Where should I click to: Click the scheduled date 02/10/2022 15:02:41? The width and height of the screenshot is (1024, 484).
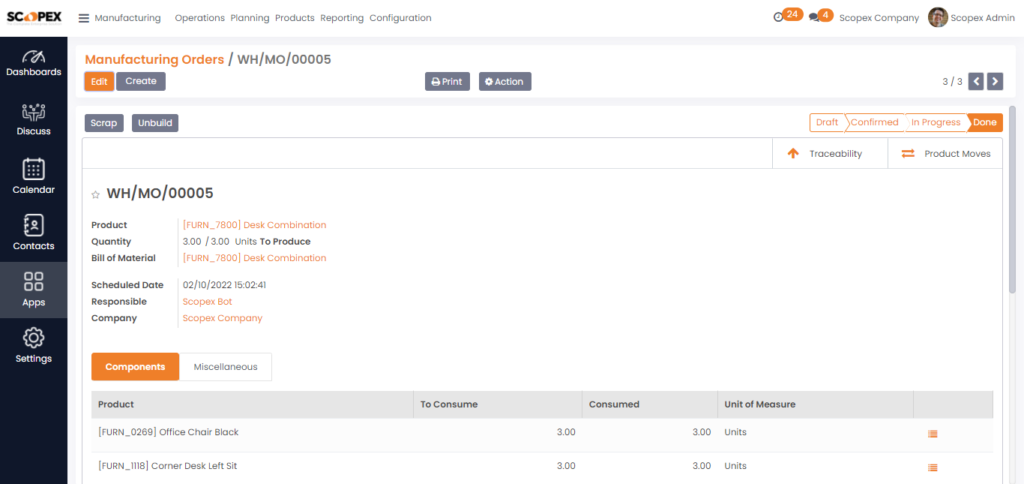[x=225, y=285]
